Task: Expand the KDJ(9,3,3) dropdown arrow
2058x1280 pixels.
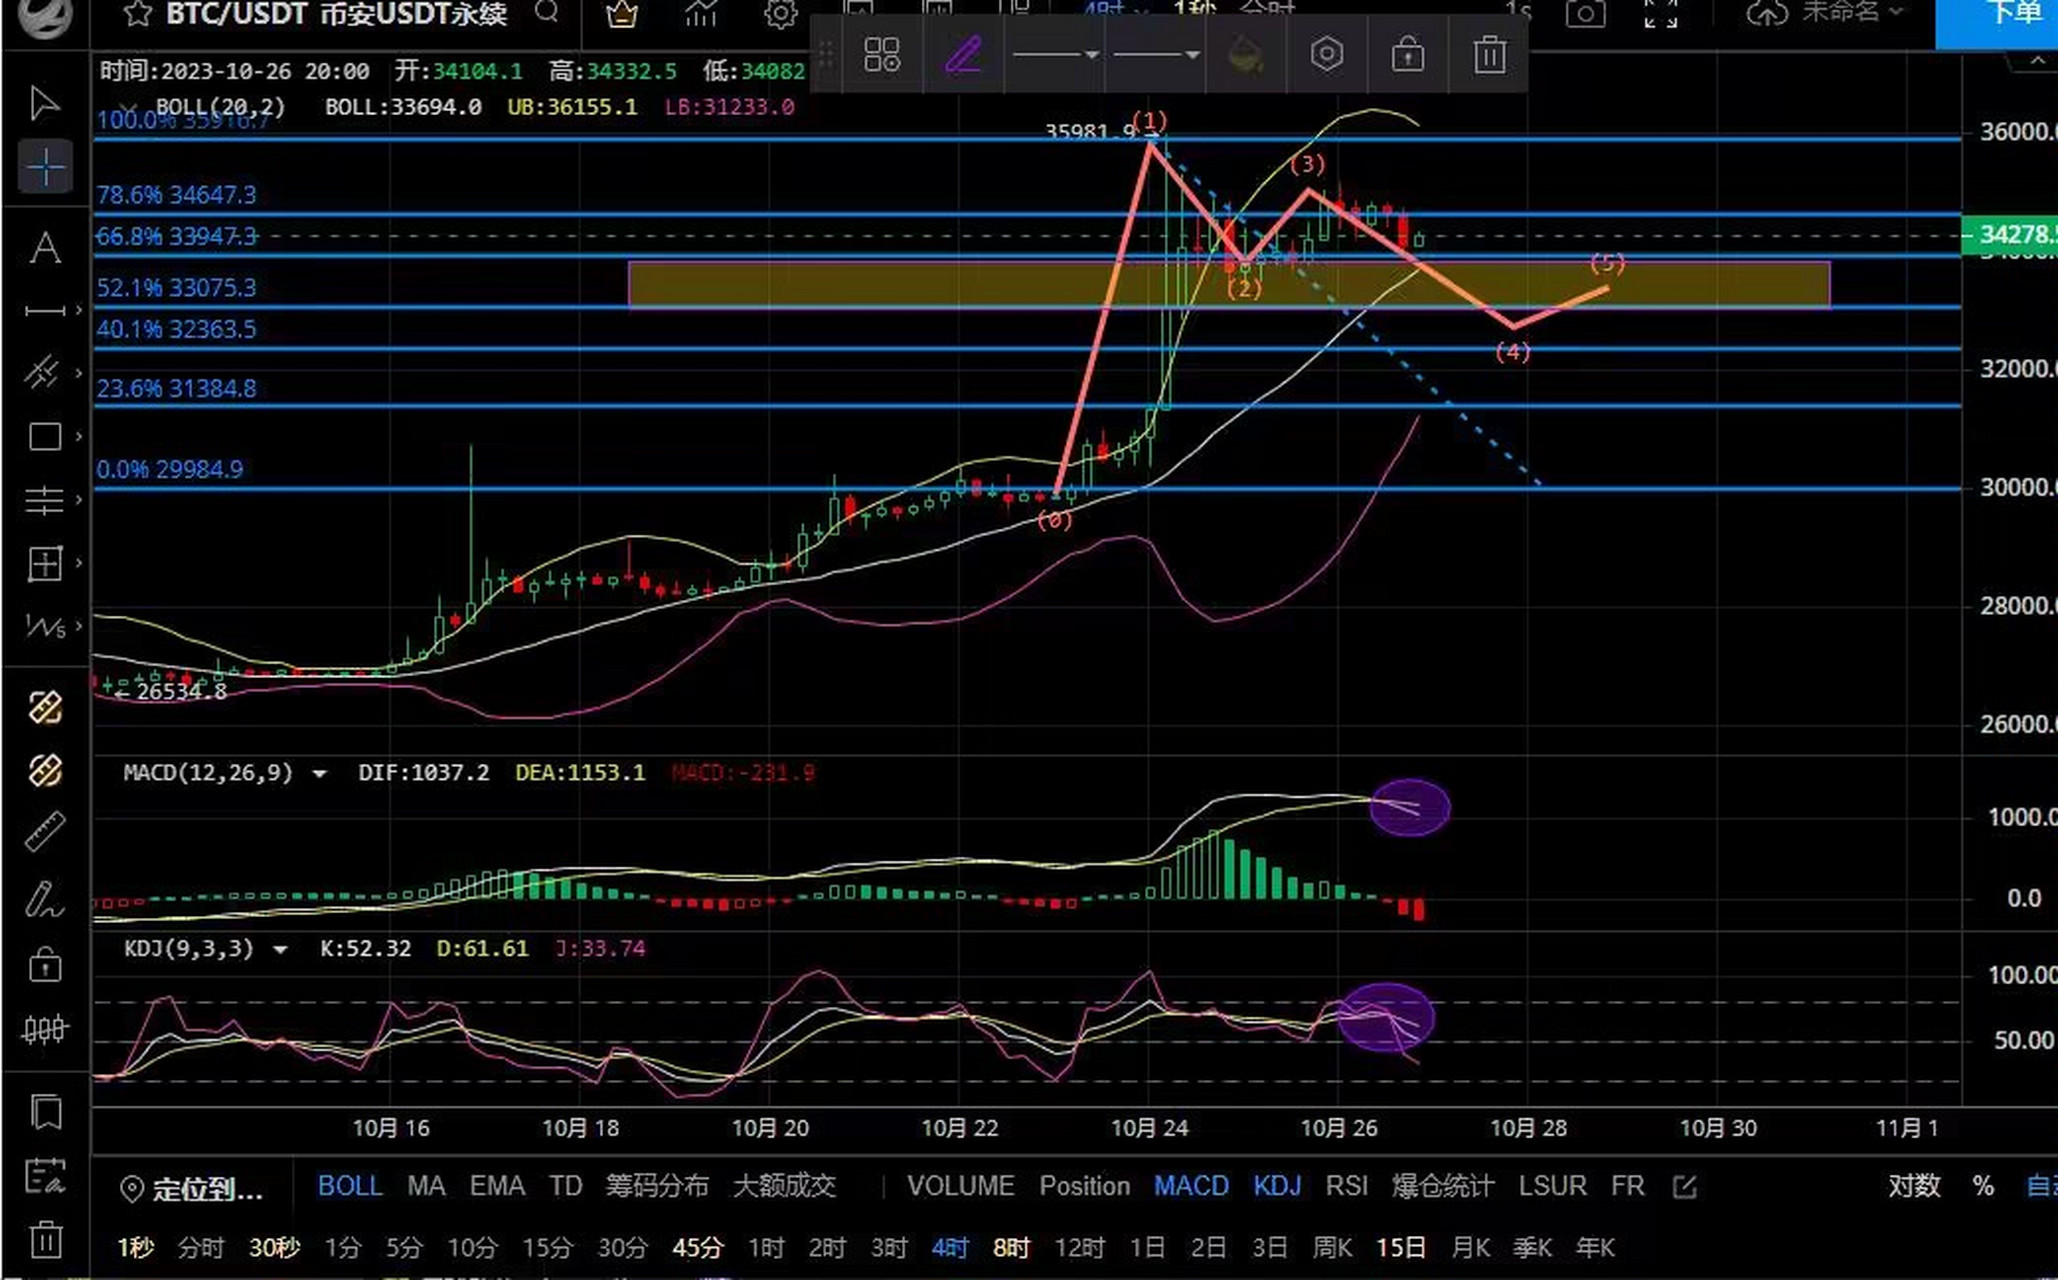Action: click(x=280, y=950)
